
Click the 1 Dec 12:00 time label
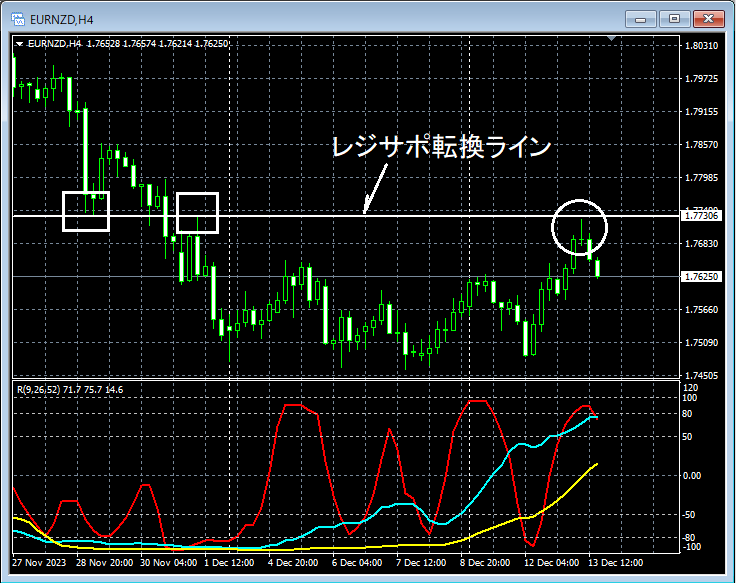(229, 563)
